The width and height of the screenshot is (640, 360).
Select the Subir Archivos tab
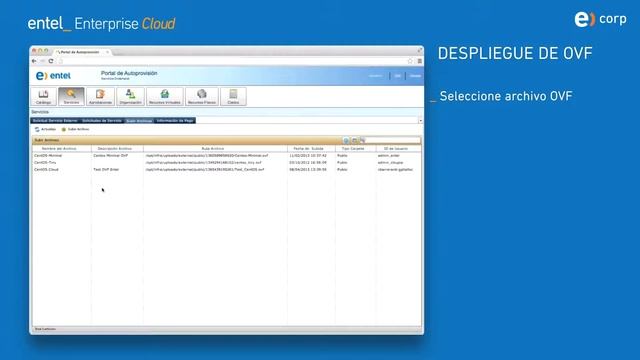139,121
